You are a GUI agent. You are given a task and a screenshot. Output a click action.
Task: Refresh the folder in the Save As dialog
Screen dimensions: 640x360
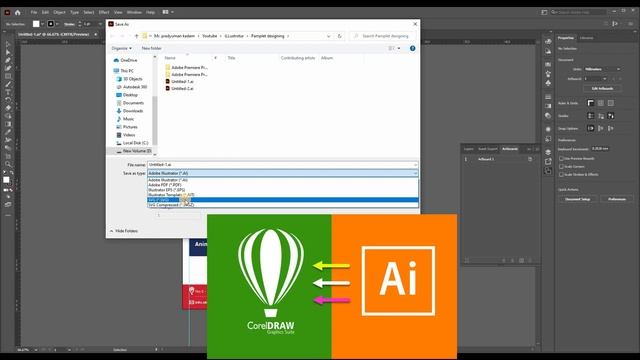click(x=339, y=36)
